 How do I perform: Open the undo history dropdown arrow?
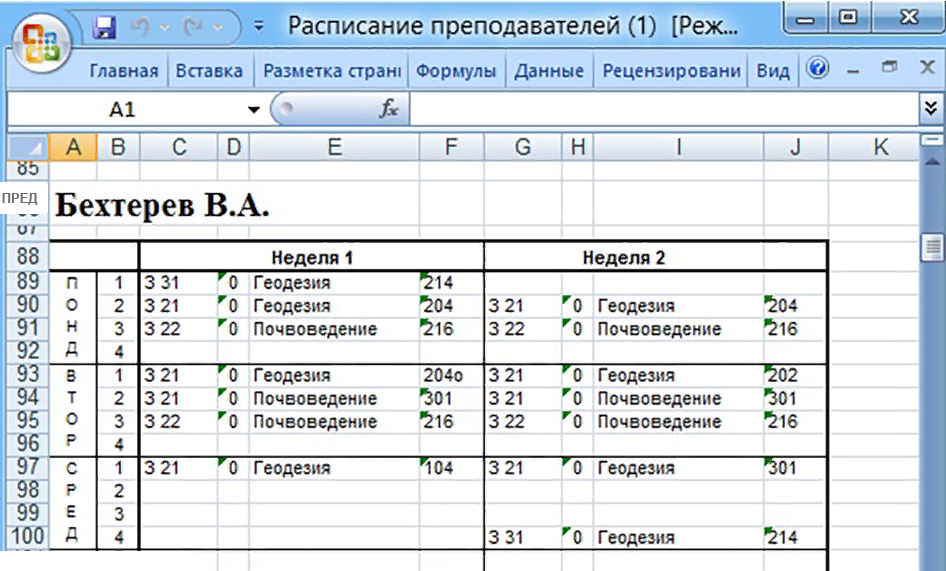(165, 27)
